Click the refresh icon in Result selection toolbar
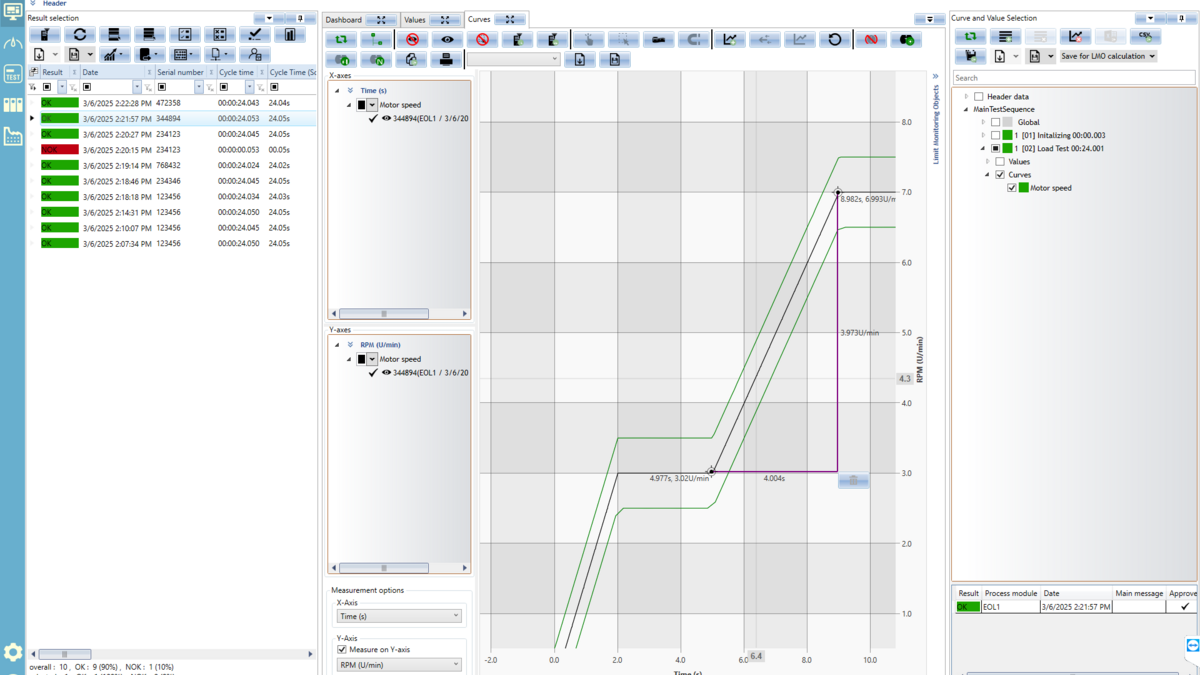 [79, 35]
